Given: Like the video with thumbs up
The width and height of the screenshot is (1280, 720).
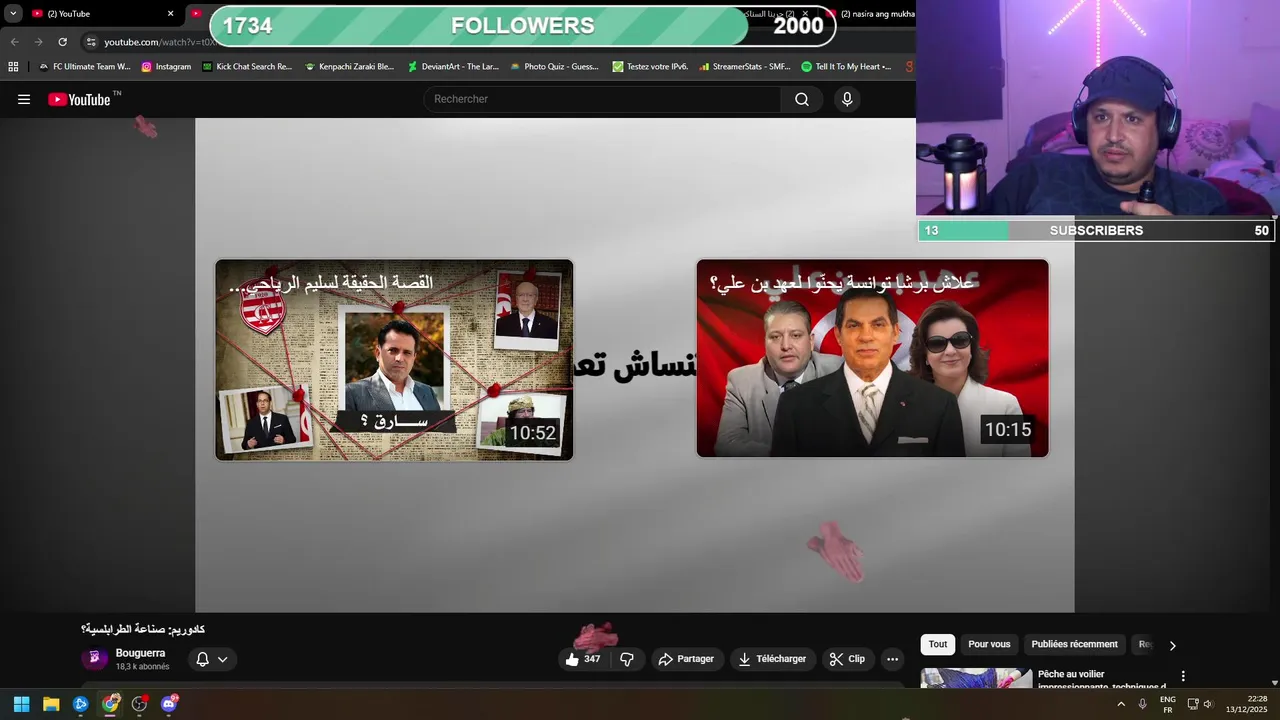Looking at the screenshot, I should [x=584, y=659].
